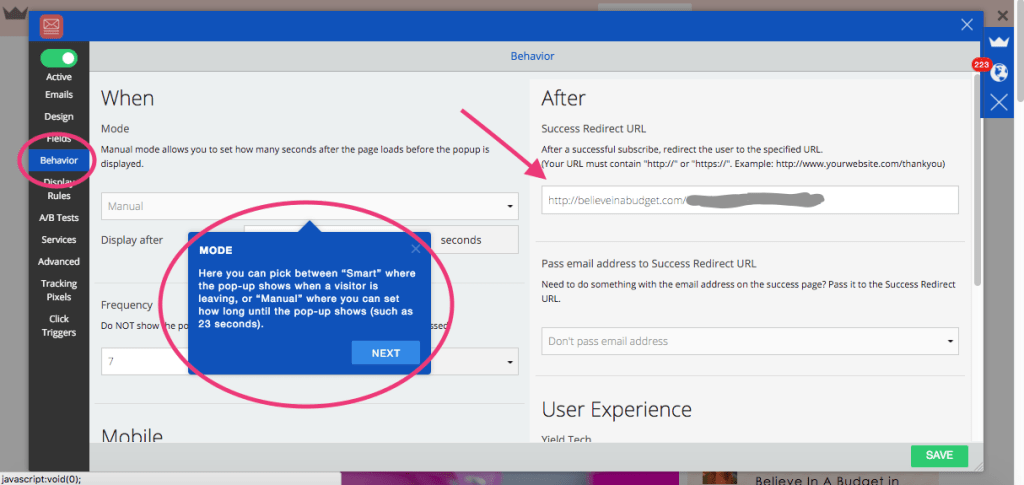Image resolution: width=1024 pixels, height=485 pixels.
Task: Click the X icon in right blue sidebar
Action: pyautogui.click(x=998, y=102)
